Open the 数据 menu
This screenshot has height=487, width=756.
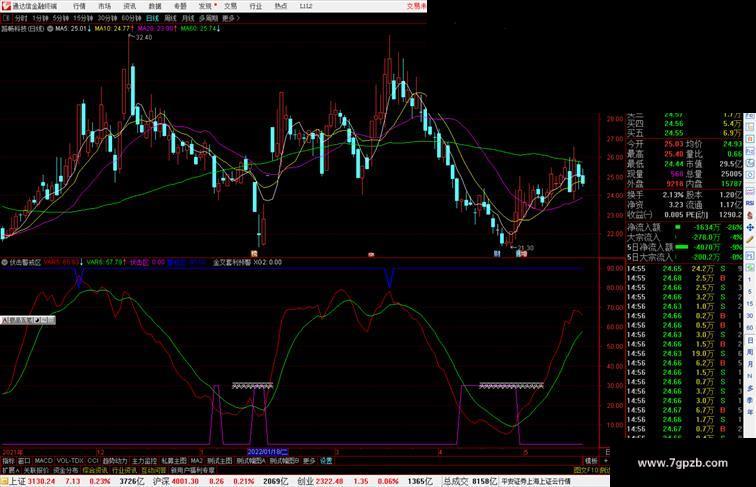[x=155, y=6]
